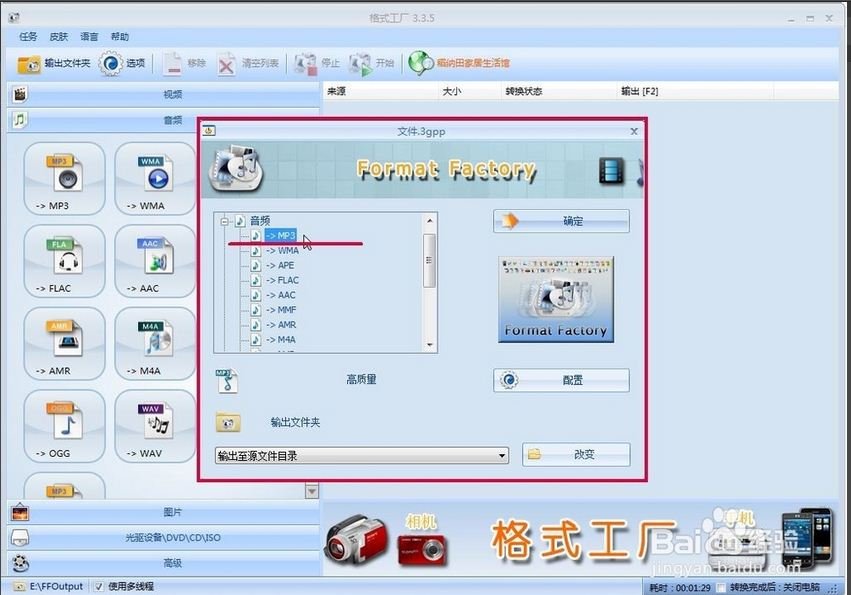Screen dimensions: 851x595
Task: Click the output folder icon in the dialog
Action: (227, 423)
